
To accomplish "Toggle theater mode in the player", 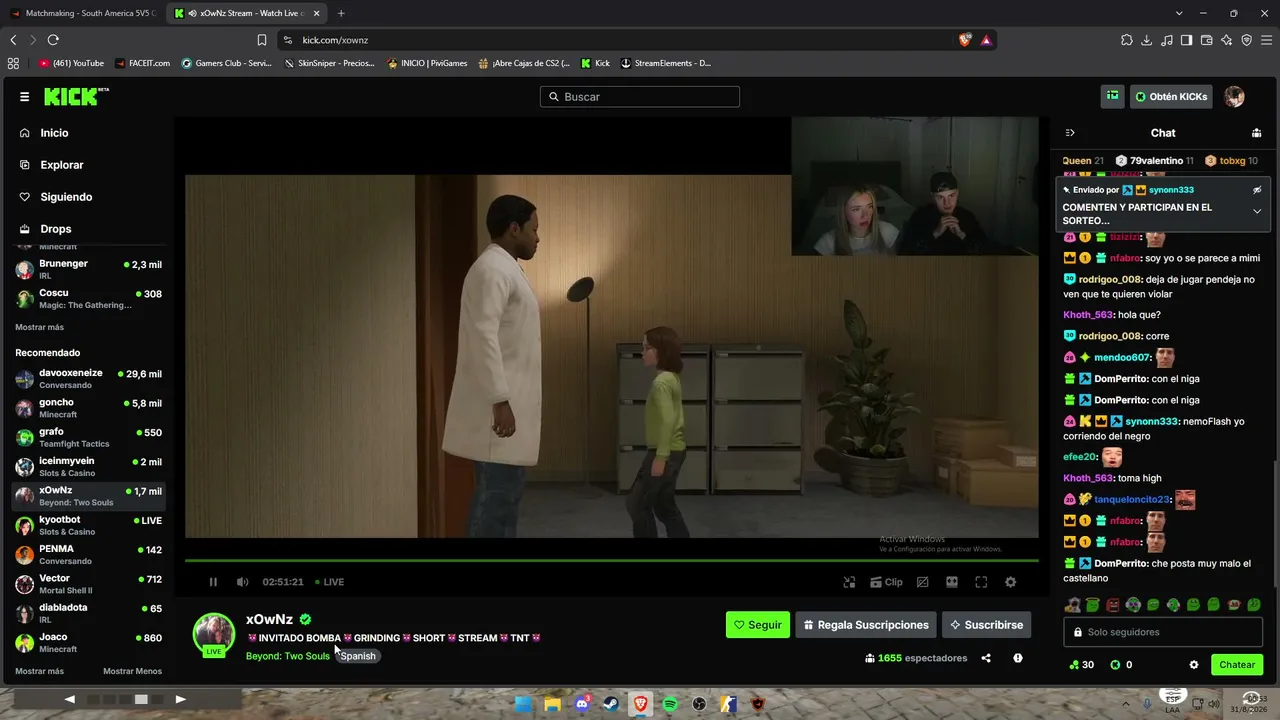I will [x=952, y=582].
